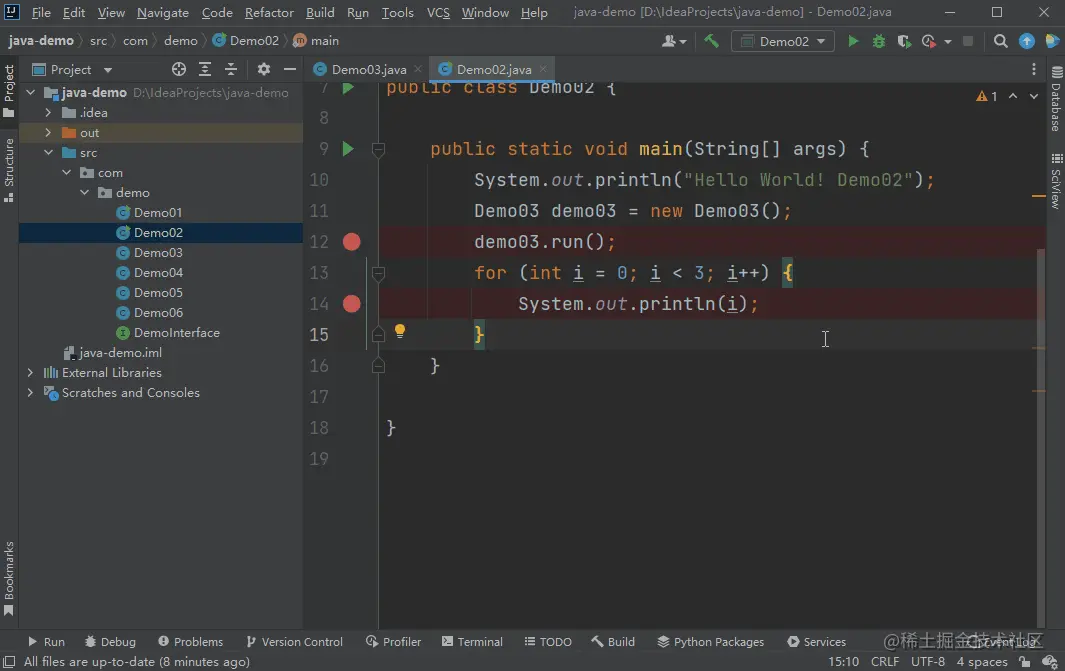Close the Demo02.java tab
This screenshot has width=1065, height=671.
pyautogui.click(x=543, y=69)
